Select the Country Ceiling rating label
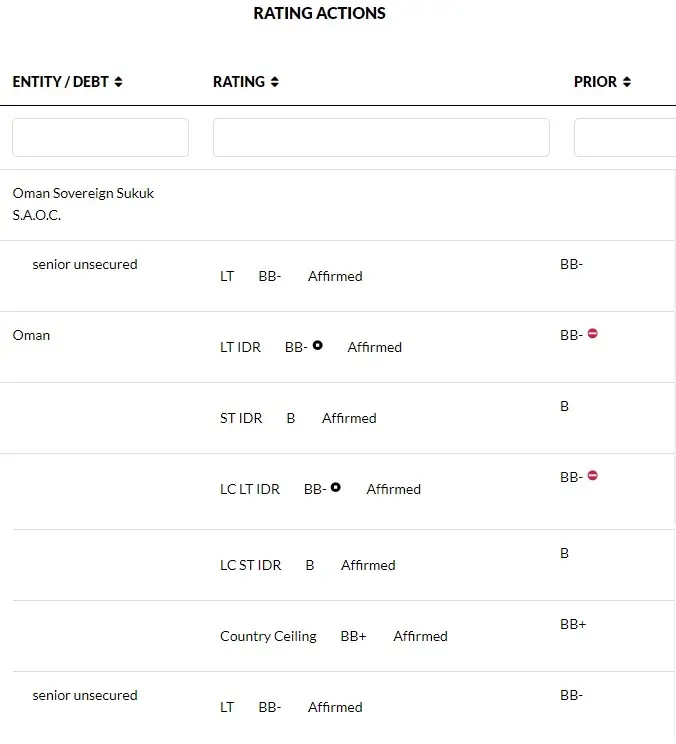Image resolution: width=676 pixels, height=744 pixels. coord(268,636)
